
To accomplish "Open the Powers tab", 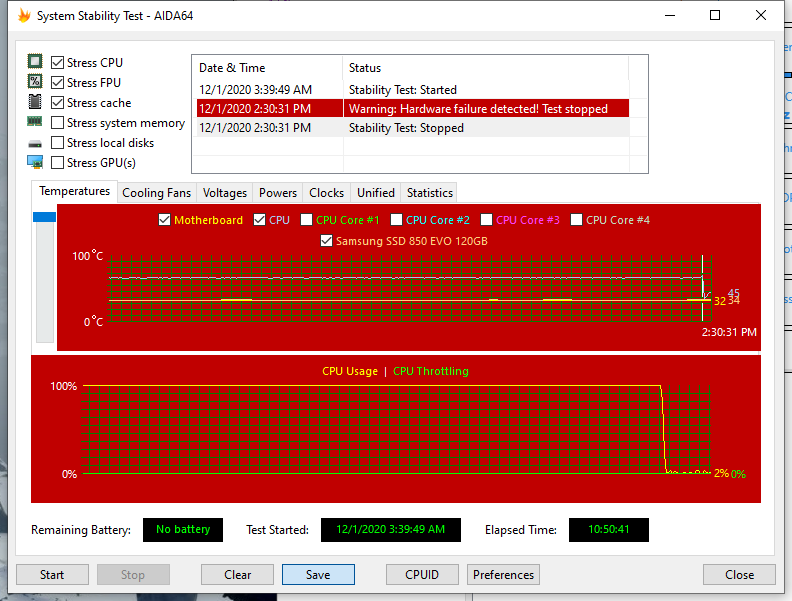I will pos(278,193).
